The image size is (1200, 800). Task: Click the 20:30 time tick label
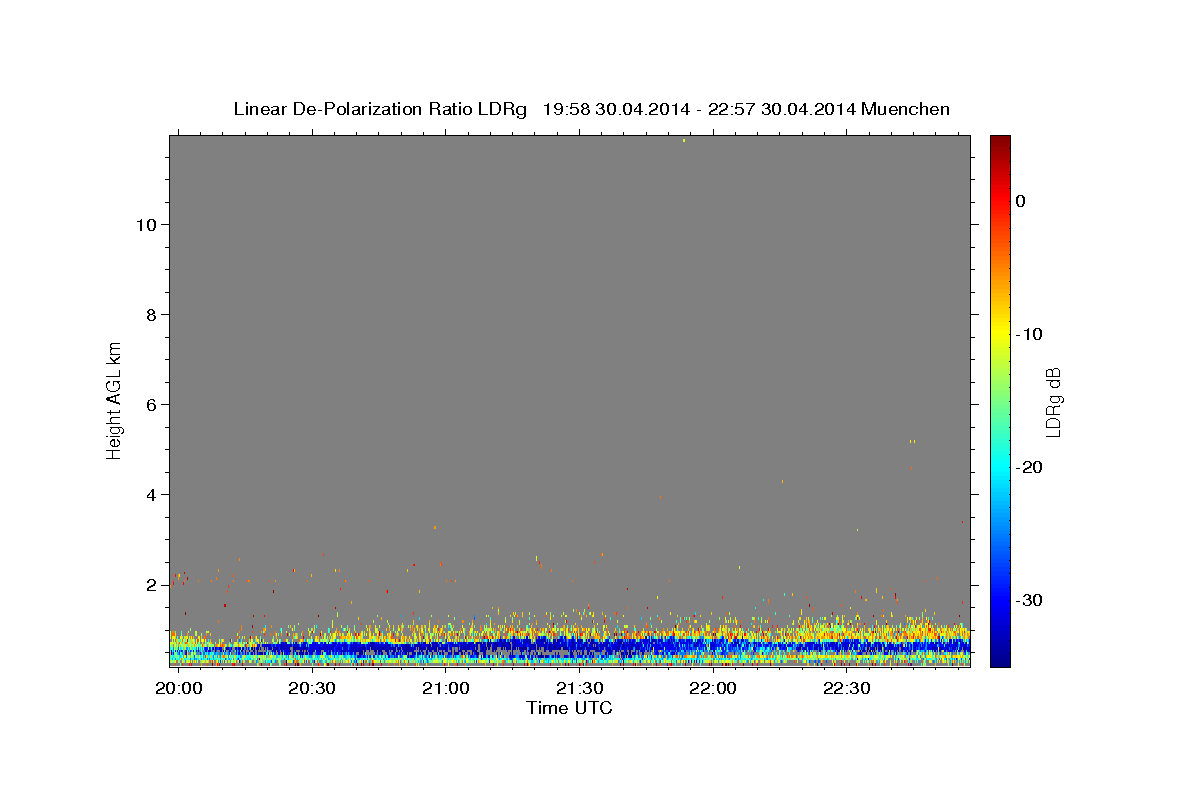[x=312, y=689]
